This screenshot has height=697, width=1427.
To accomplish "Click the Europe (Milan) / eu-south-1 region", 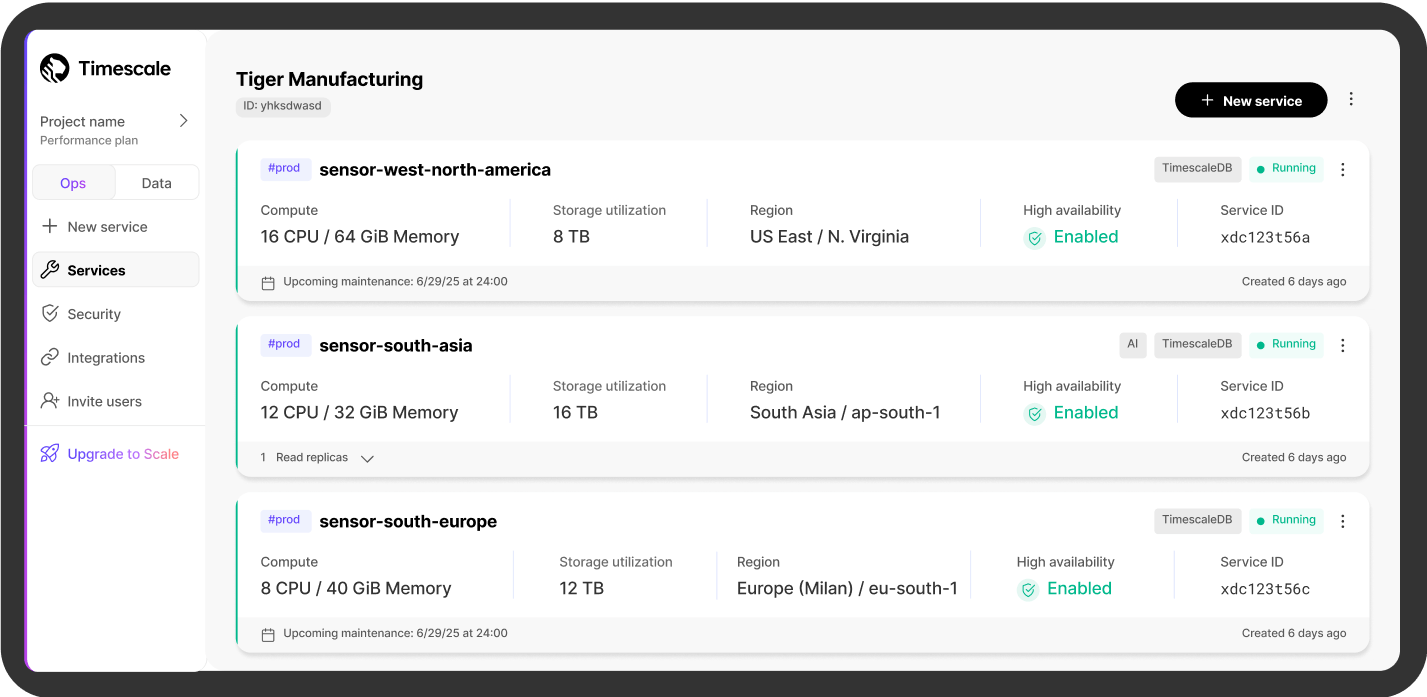I will 847,589.
